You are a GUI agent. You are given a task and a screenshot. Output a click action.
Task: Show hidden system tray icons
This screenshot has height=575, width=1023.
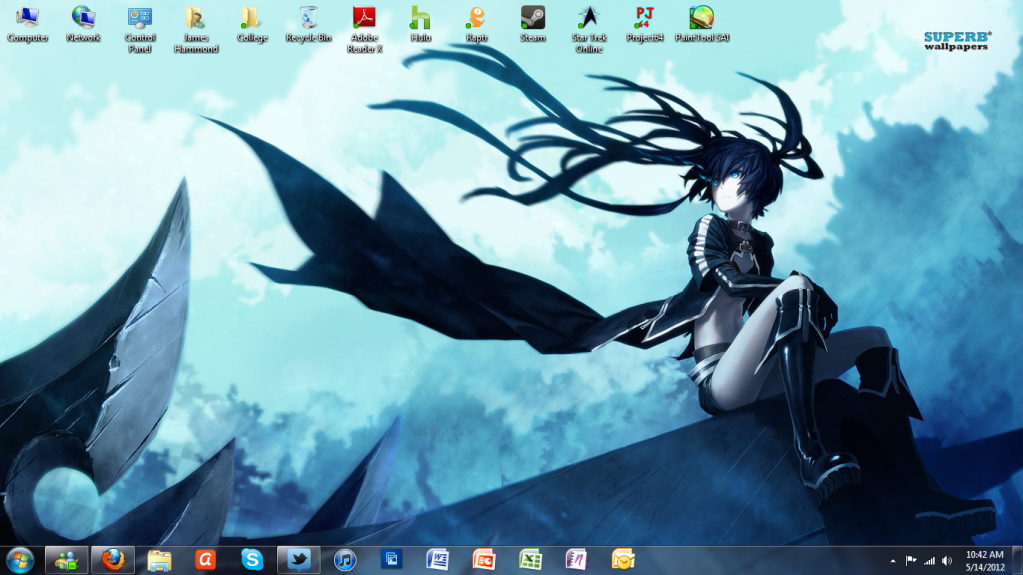pos(893,561)
